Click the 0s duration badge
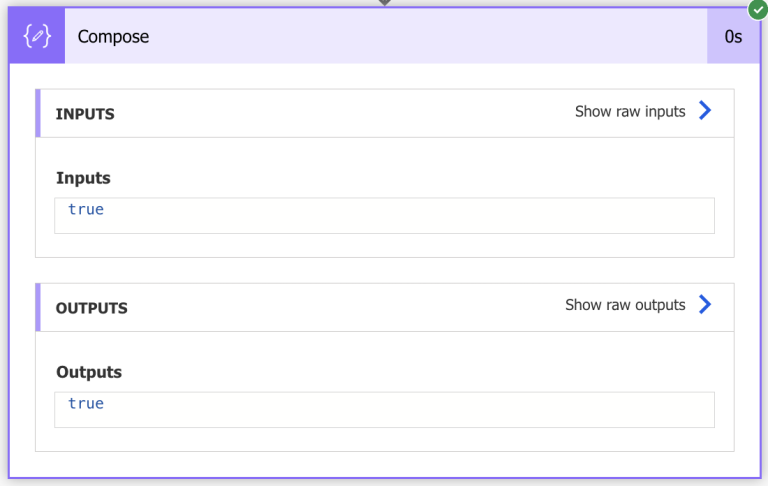The height and width of the screenshot is (486, 768). tap(733, 37)
